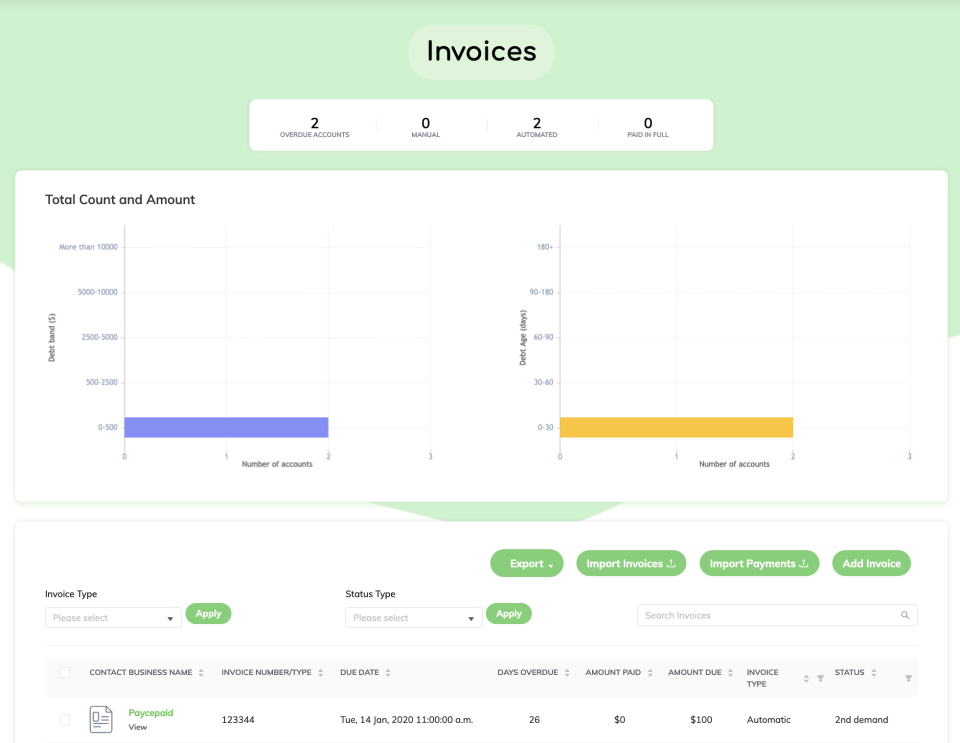This screenshot has width=960, height=743.
Task: Click the $100 amount due cell
Action: [701, 720]
